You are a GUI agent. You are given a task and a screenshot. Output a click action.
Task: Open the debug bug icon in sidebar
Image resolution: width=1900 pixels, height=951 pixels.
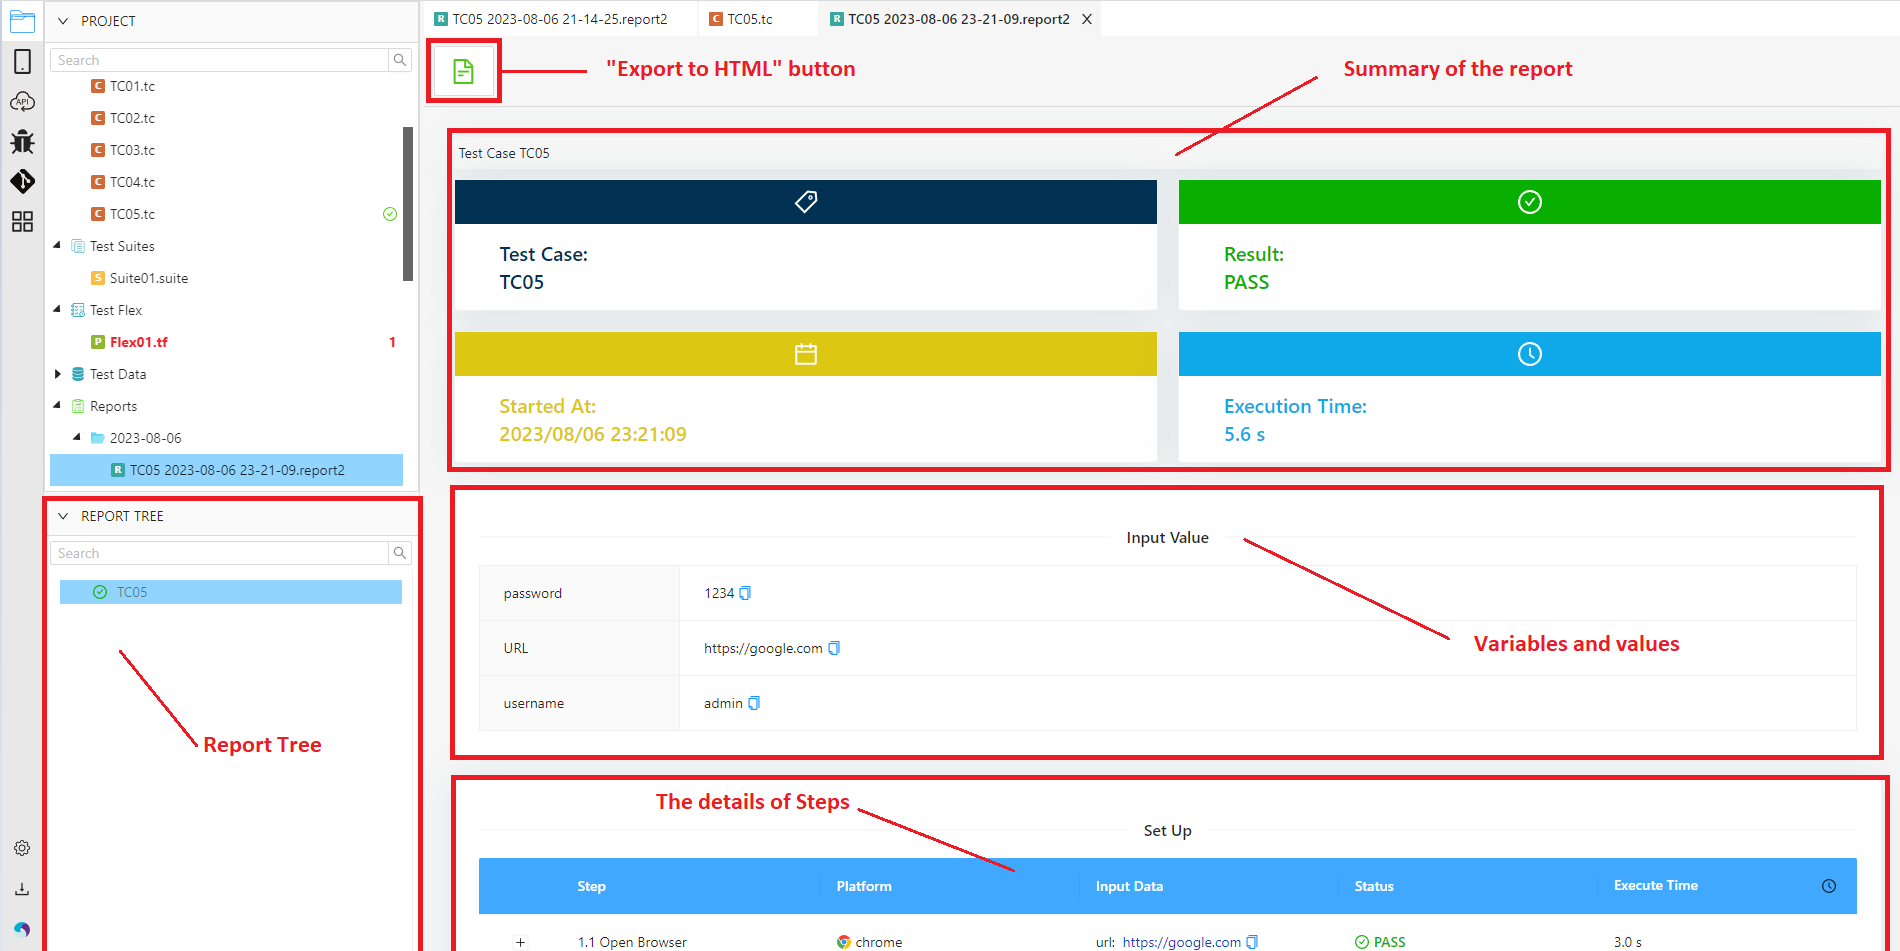(x=22, y=141)
